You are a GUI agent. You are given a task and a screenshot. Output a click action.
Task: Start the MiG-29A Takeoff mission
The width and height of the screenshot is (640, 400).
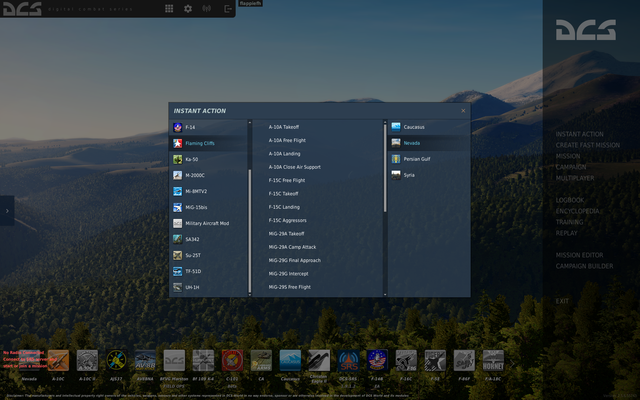286,234
